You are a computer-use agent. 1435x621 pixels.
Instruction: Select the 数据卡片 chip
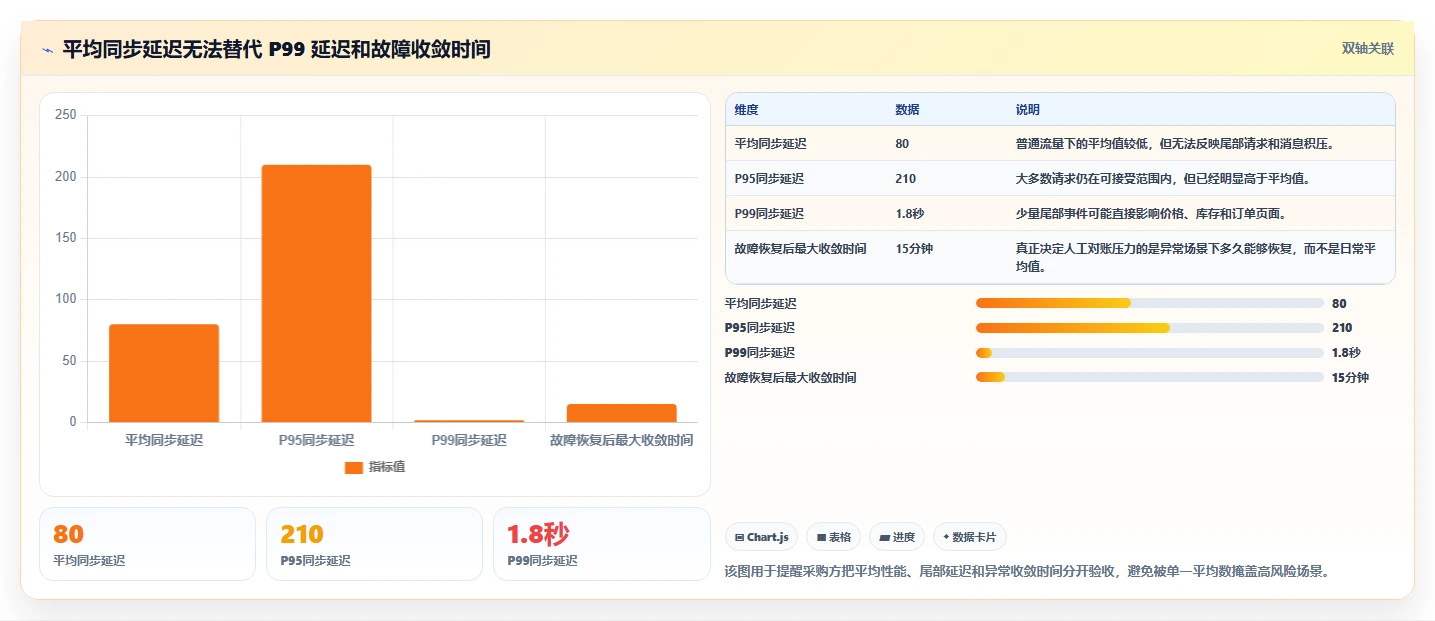(970, 537)
